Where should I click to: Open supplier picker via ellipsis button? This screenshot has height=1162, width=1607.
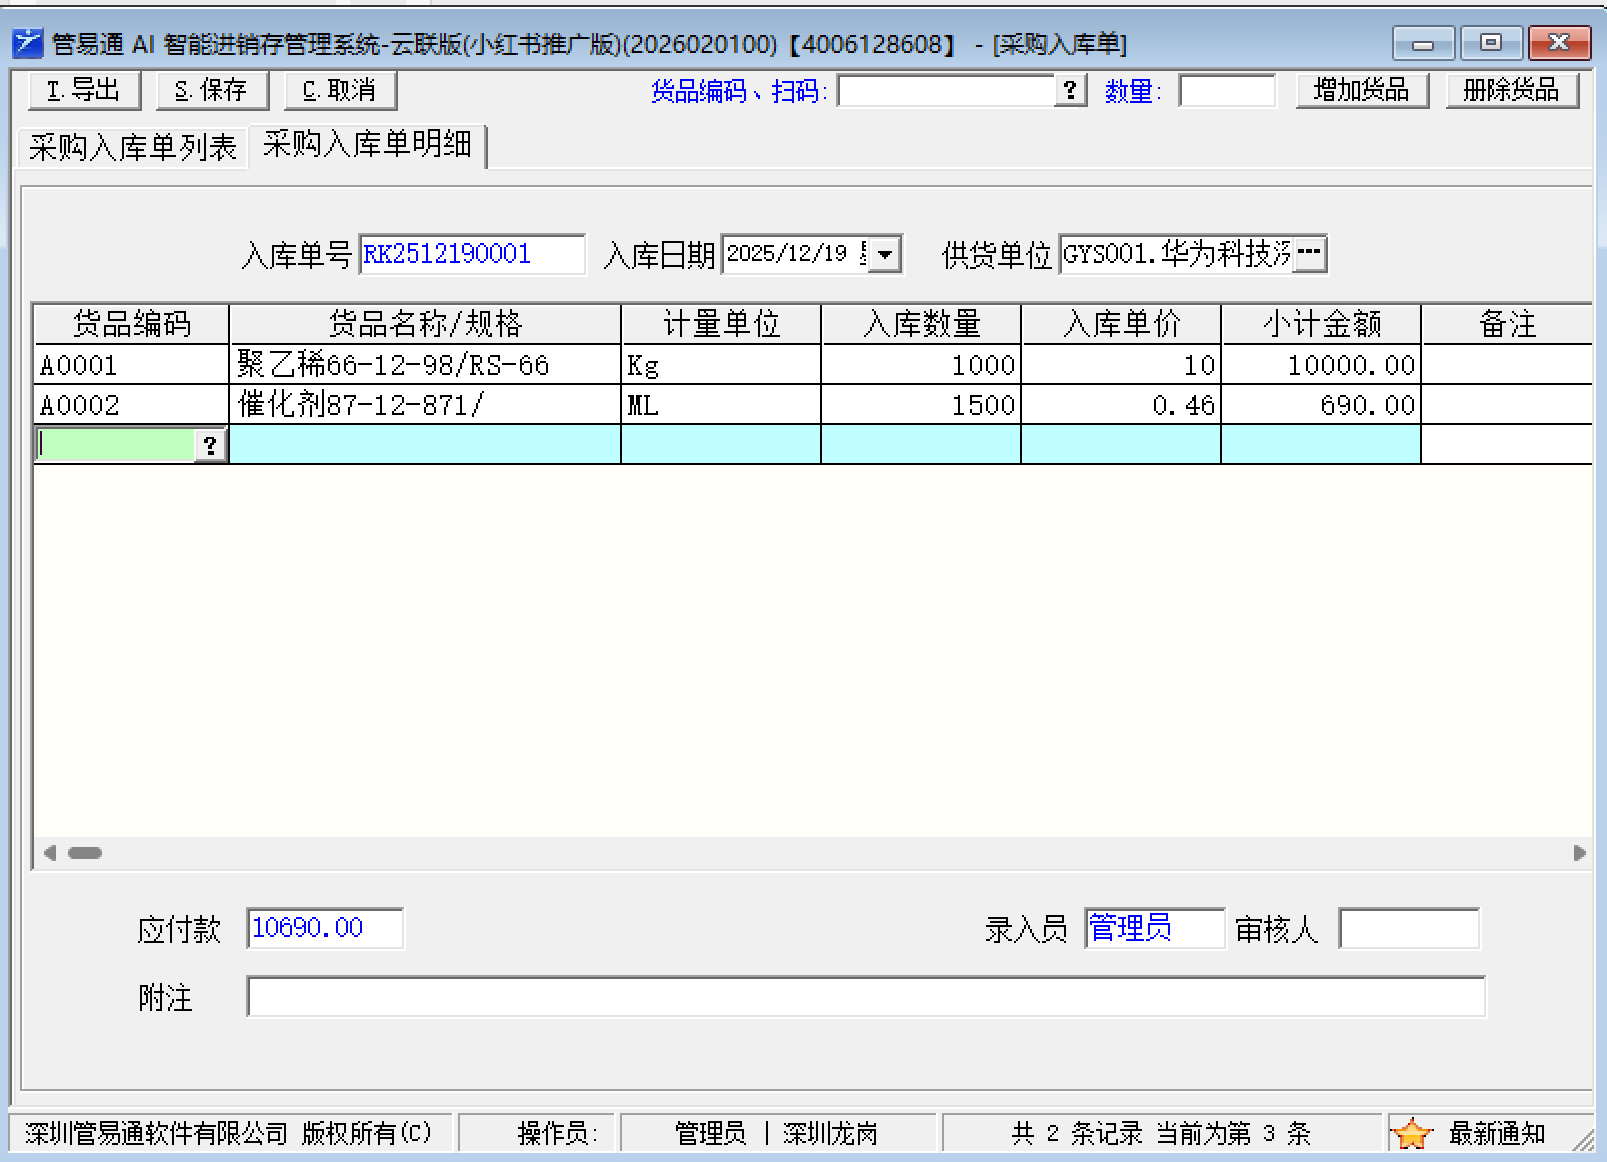(1309, 253)
